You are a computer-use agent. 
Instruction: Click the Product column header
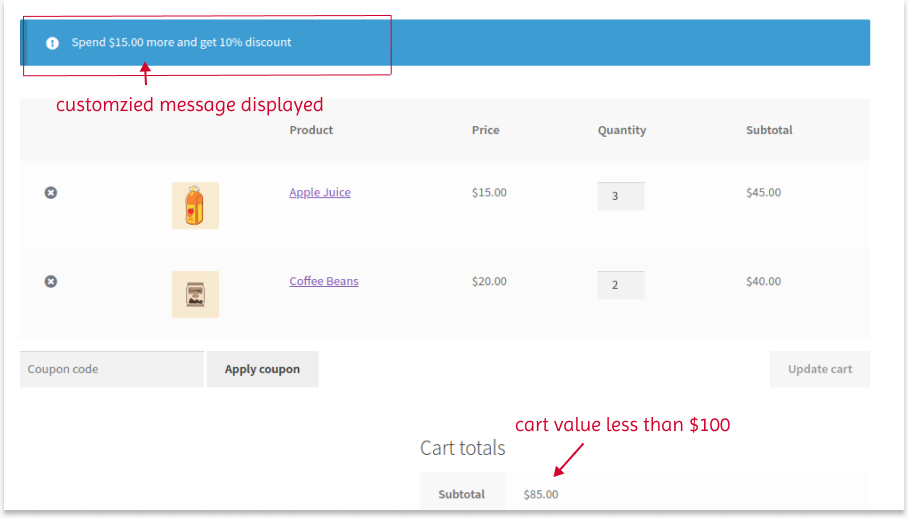311,130
